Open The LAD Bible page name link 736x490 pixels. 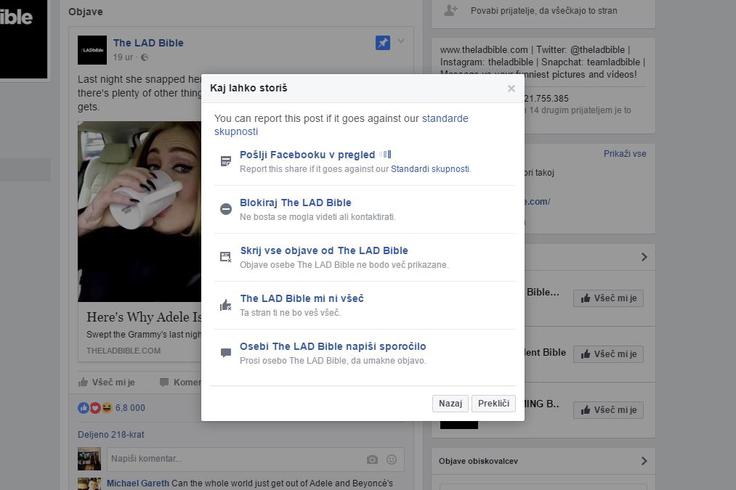coord(148,43)
